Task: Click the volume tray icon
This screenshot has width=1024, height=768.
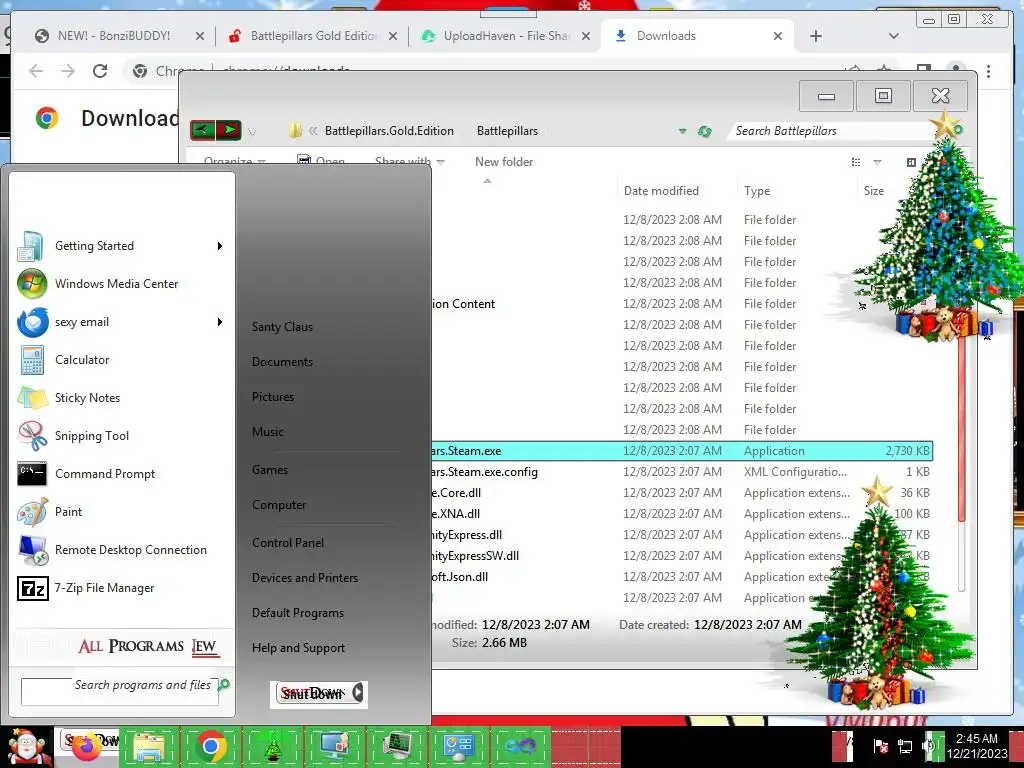Action: (x=929, y=746)
